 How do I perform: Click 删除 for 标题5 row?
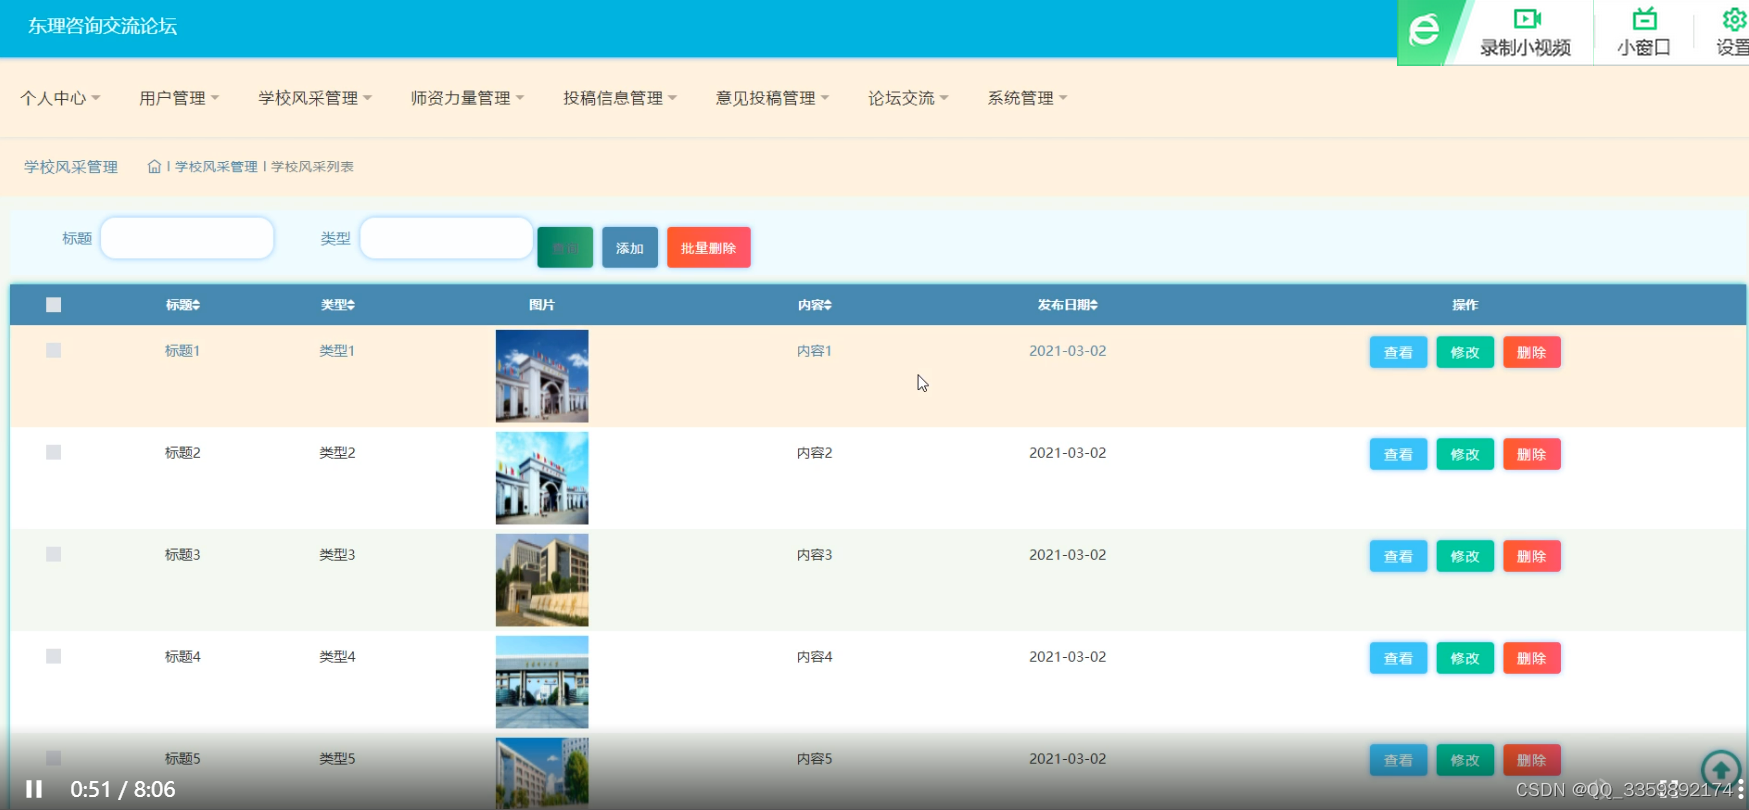1532,760
